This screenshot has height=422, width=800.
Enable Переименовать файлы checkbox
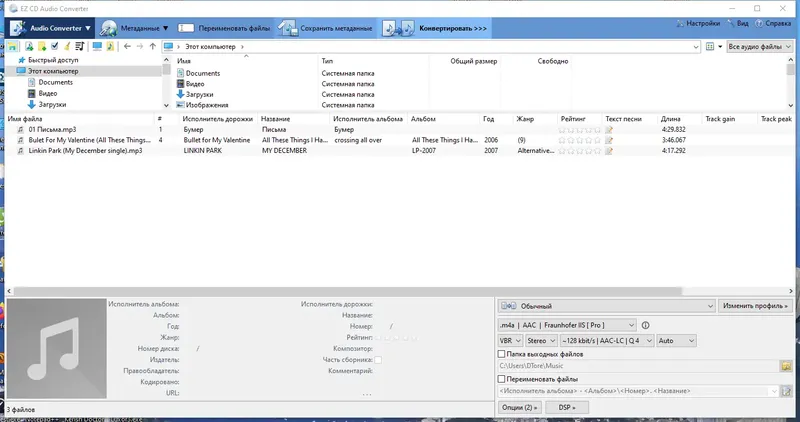[x=501, y=379]
